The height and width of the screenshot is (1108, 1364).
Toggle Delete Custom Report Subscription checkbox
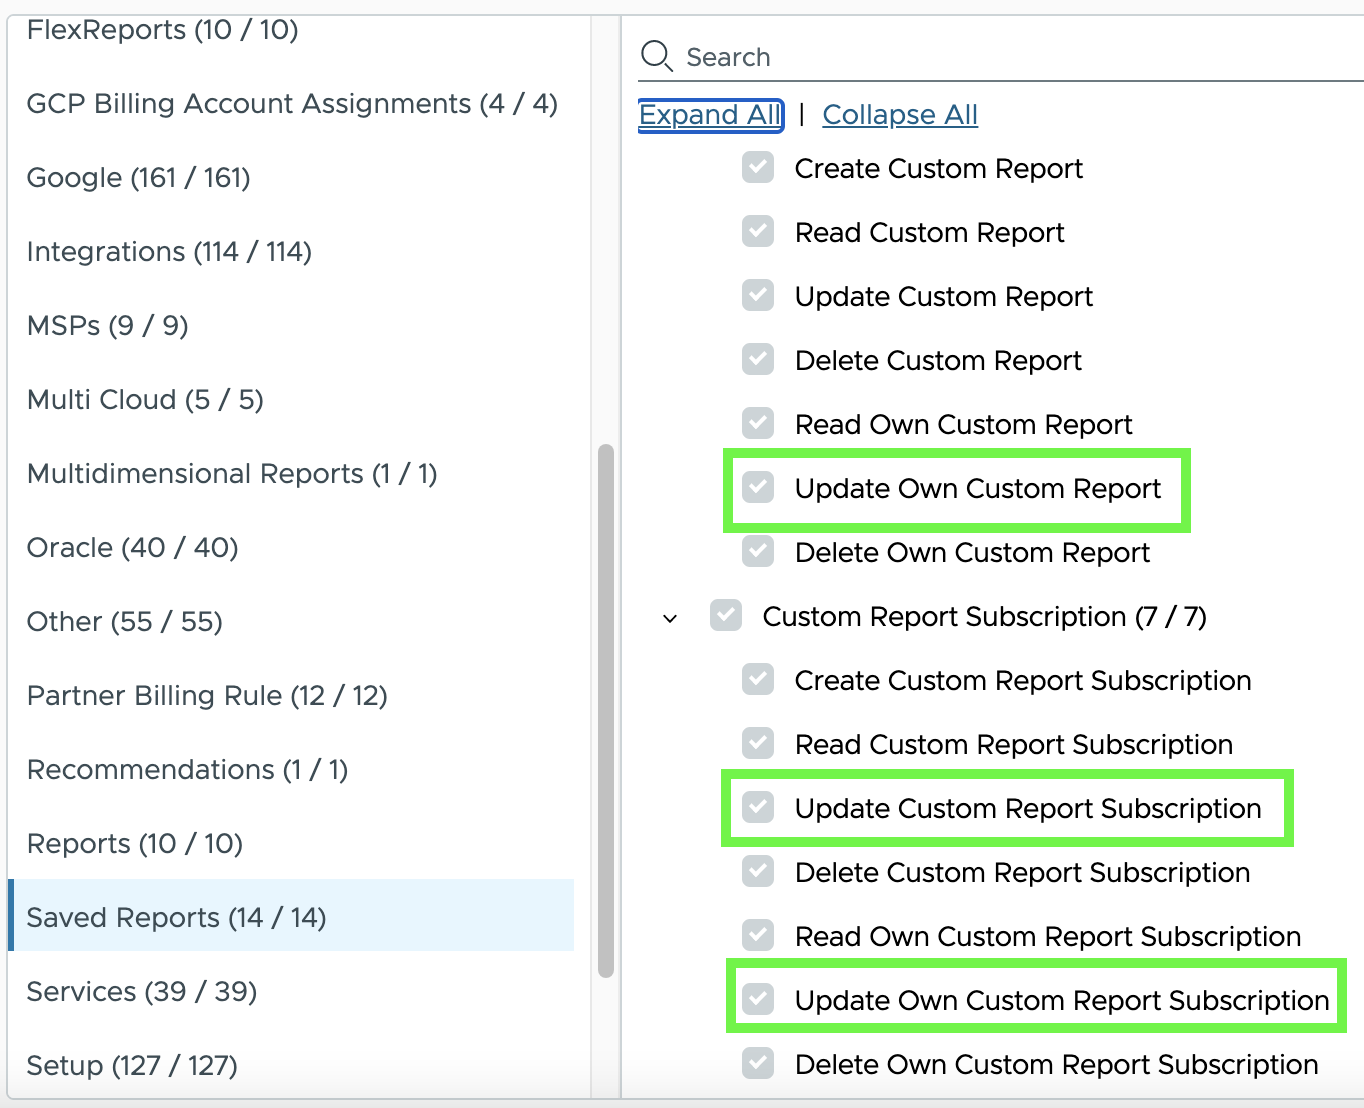(x=758, y=872)
